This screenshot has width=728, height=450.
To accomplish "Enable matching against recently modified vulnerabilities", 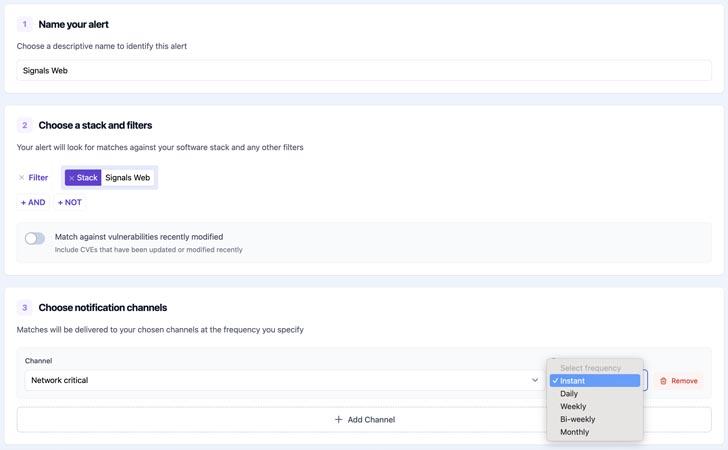I will click(35, 238).
